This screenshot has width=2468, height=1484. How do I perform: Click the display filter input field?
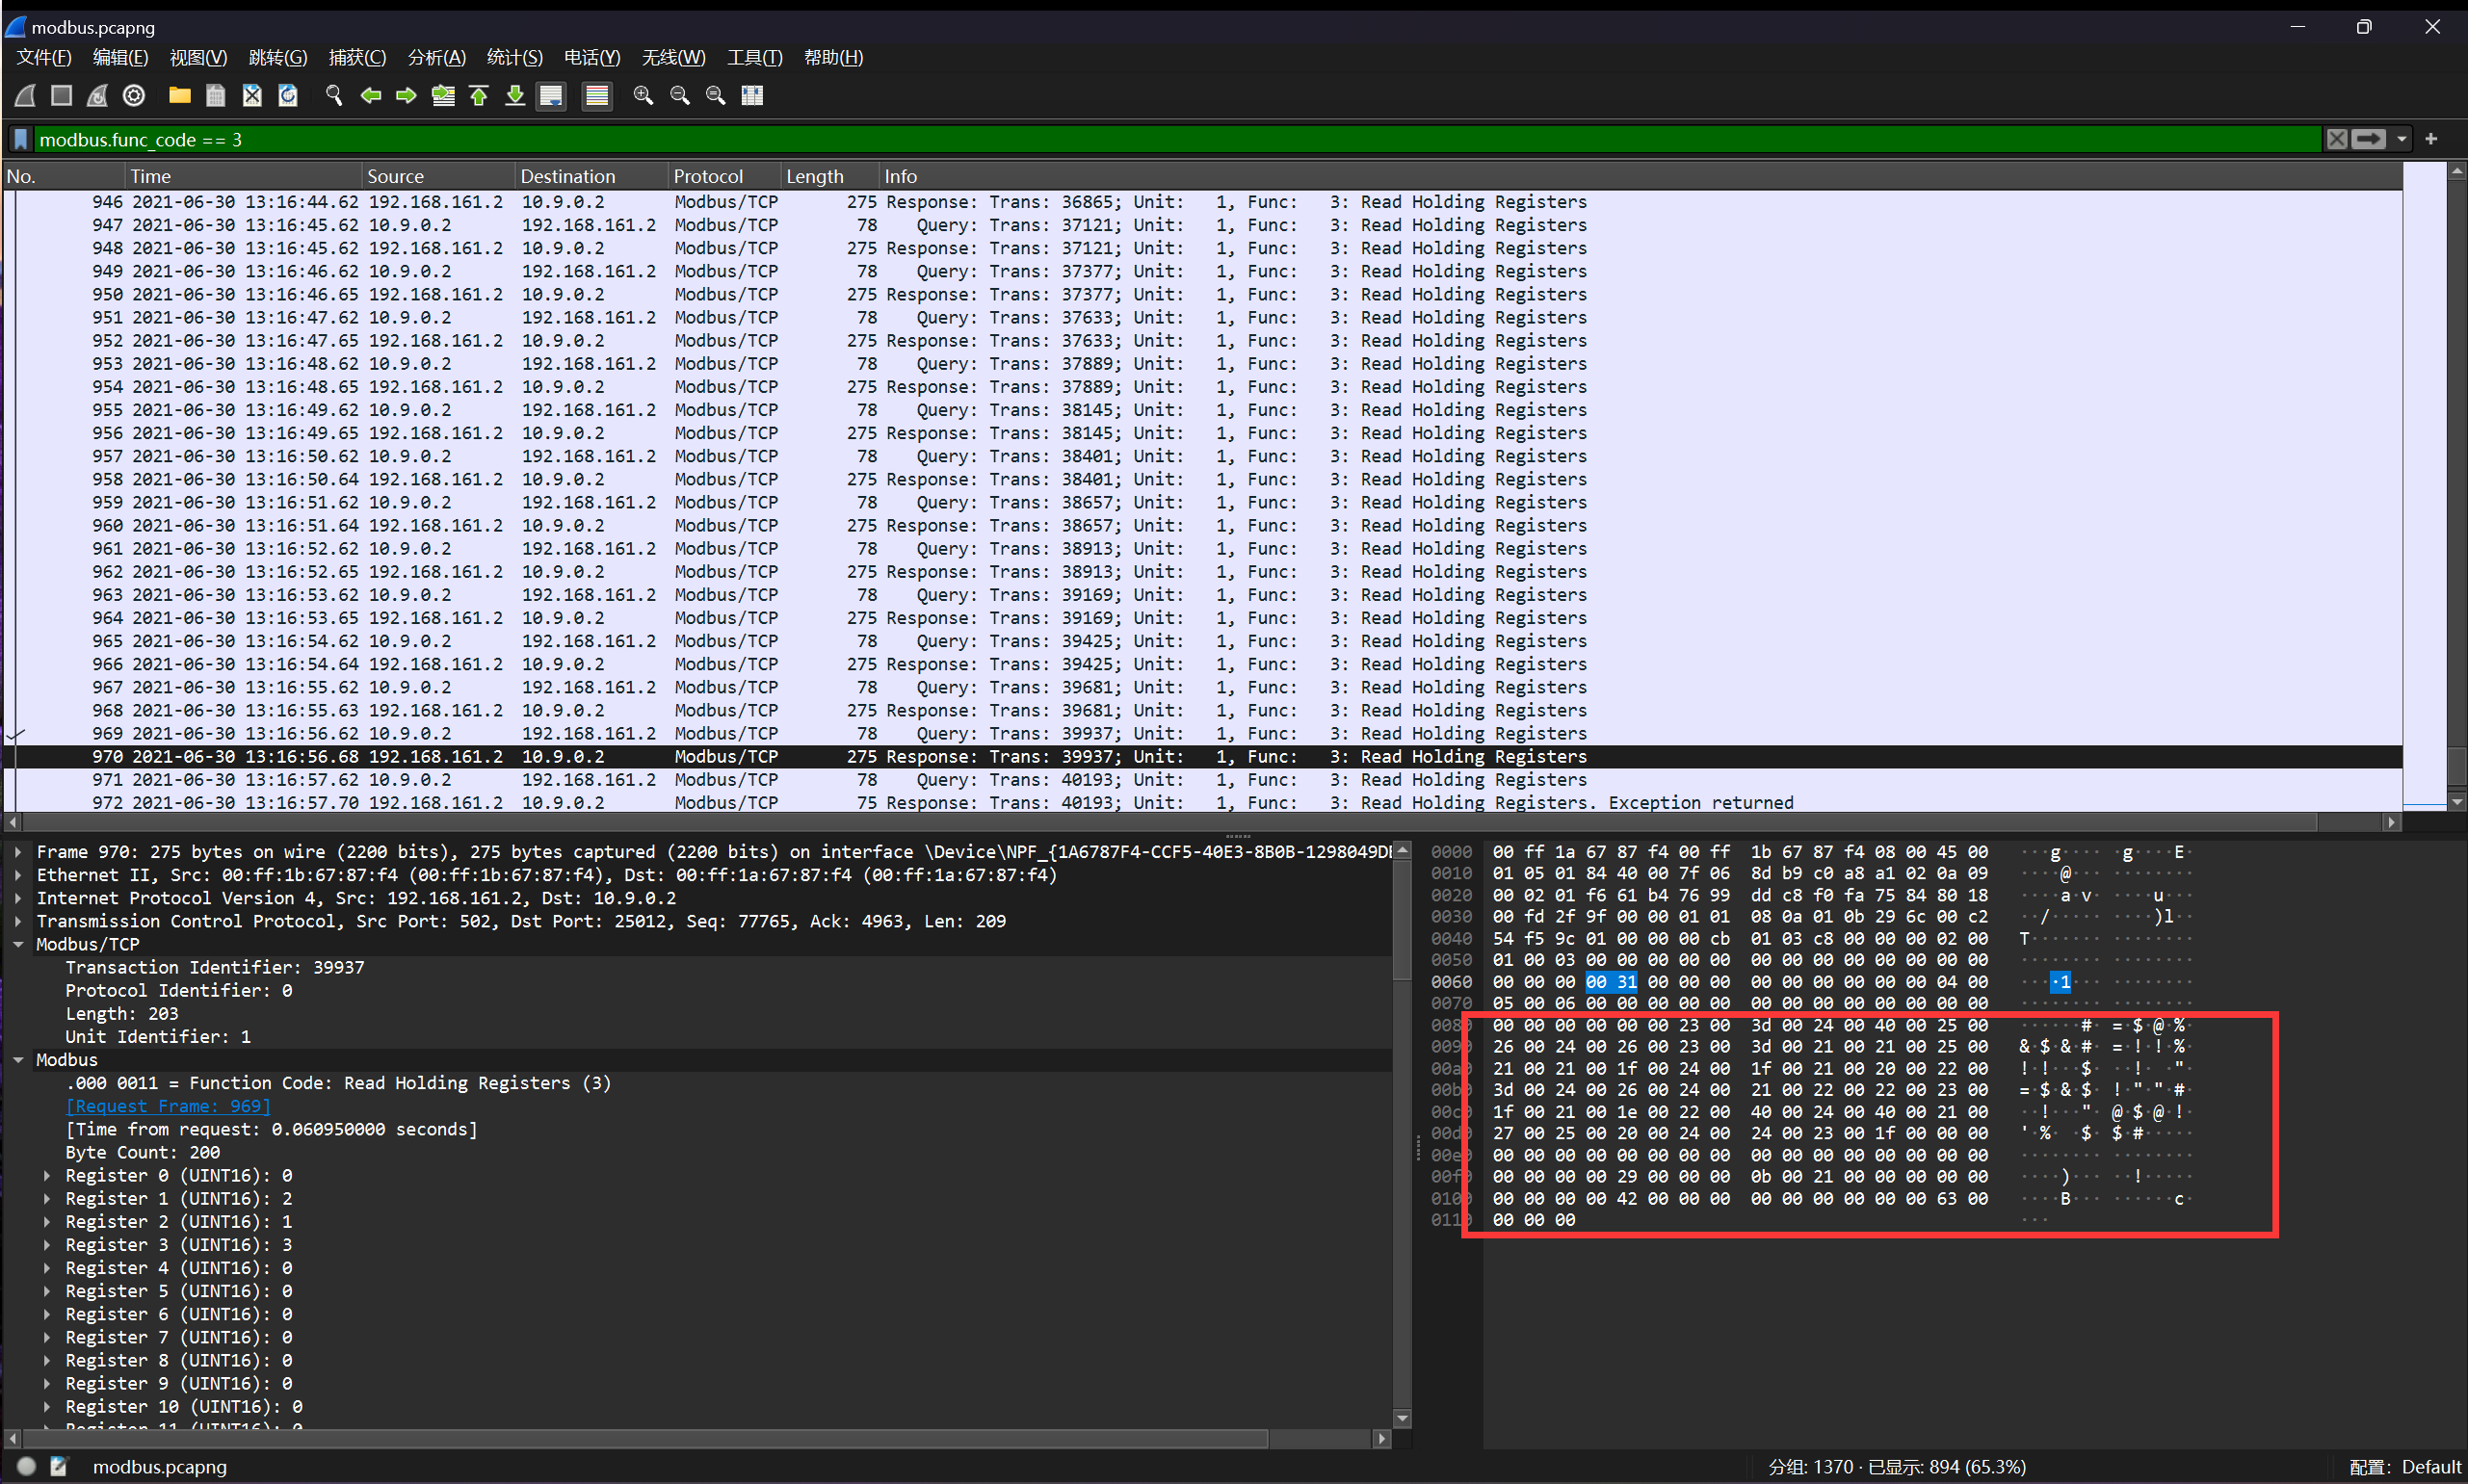pyautogui.click(x=1178, y=139)
